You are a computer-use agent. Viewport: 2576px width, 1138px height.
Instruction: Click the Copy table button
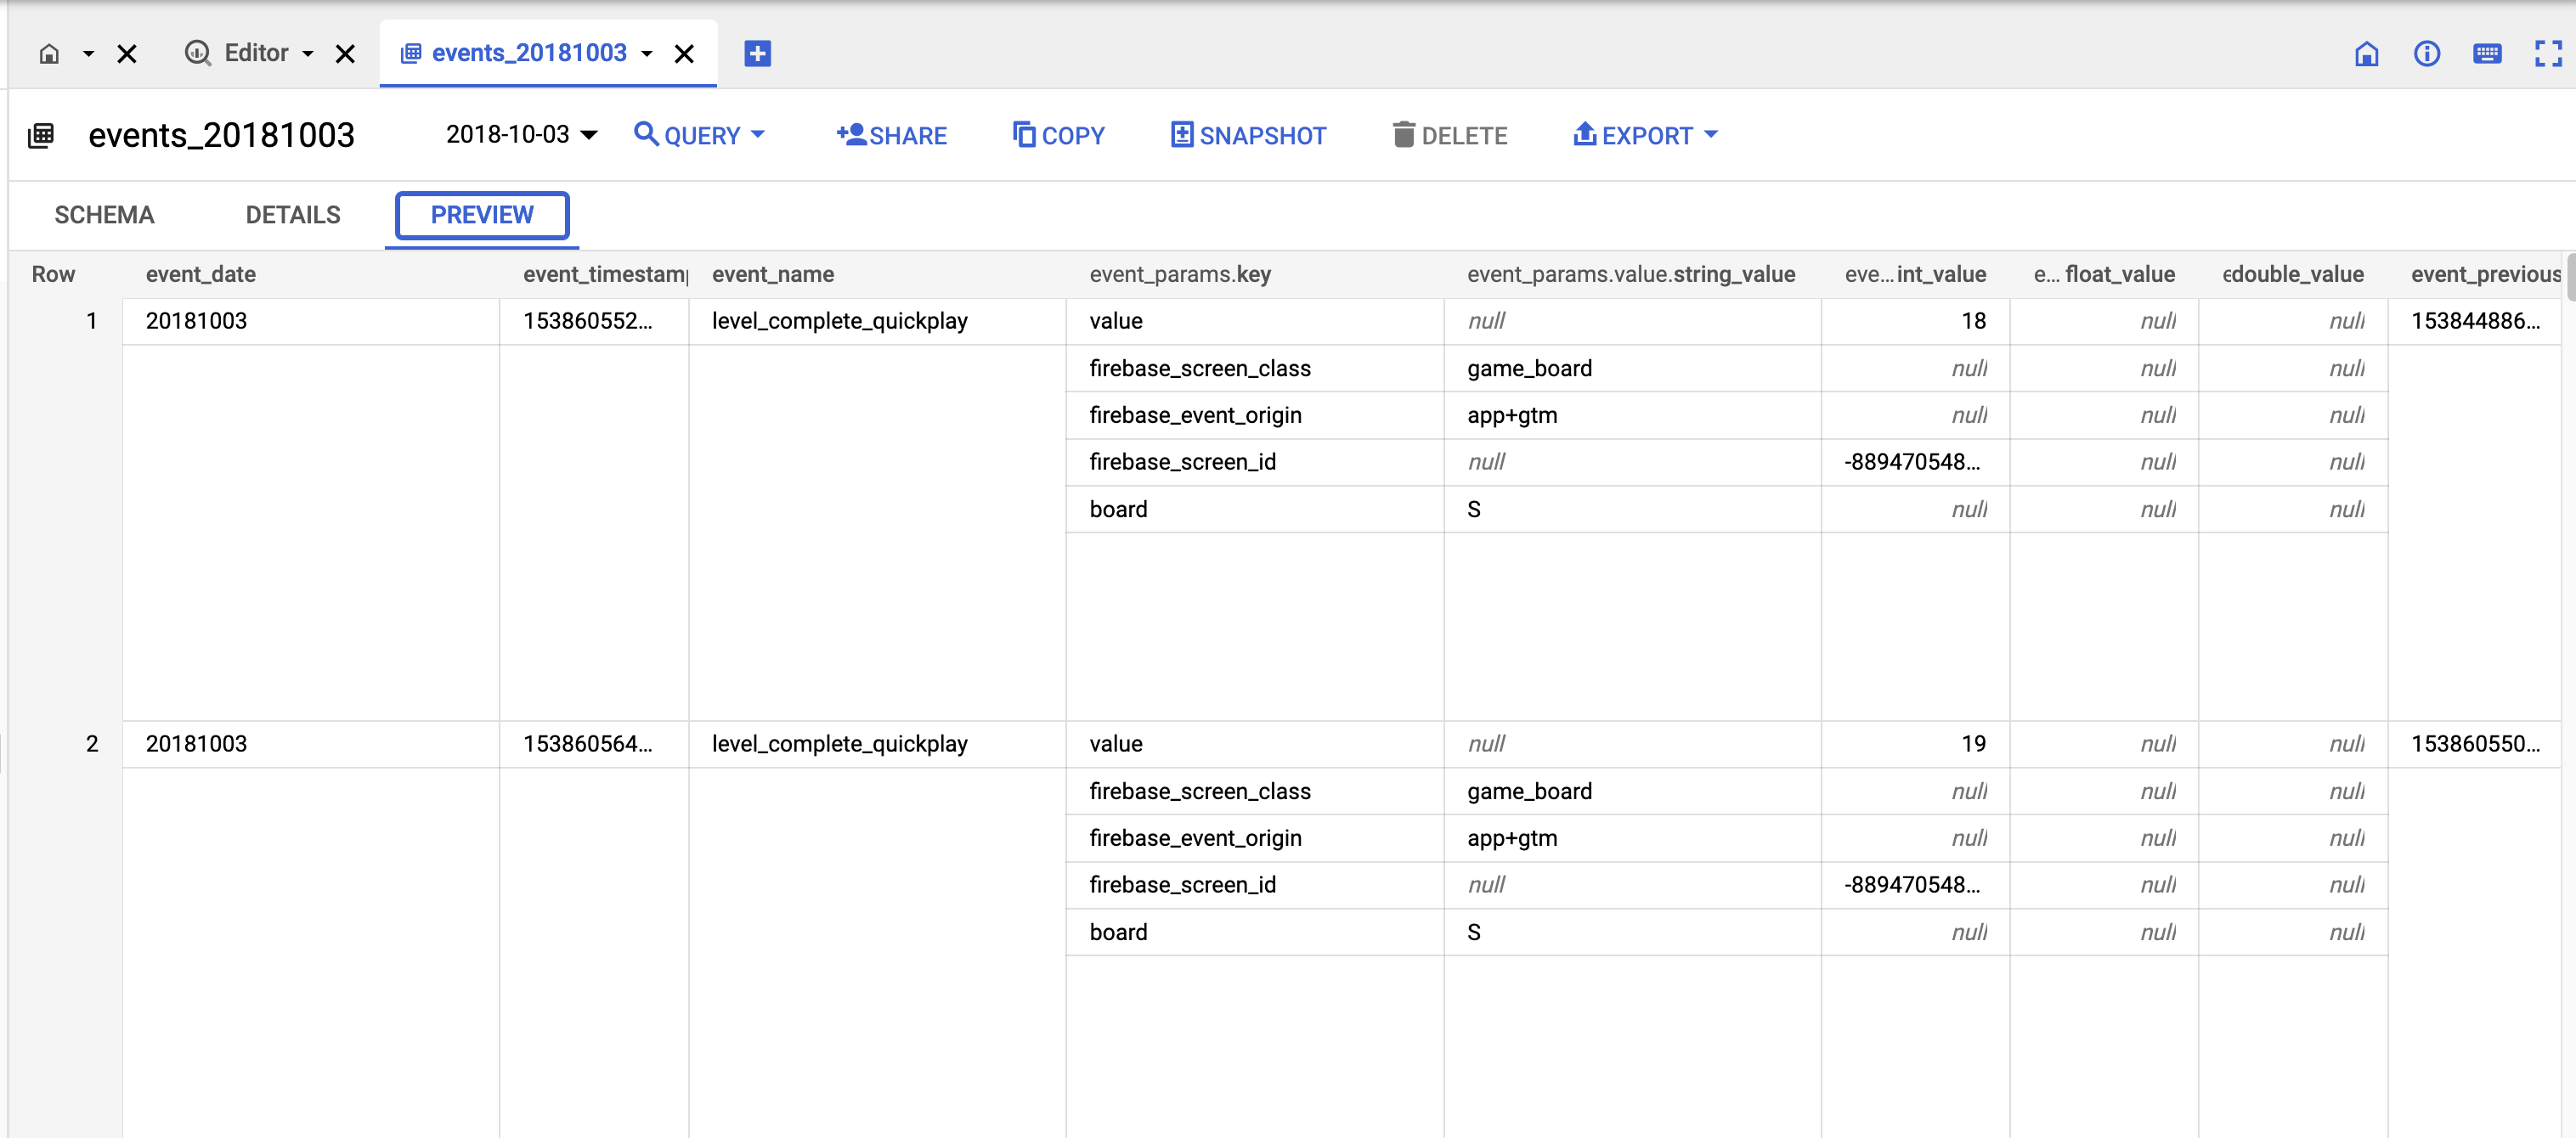1059,135
